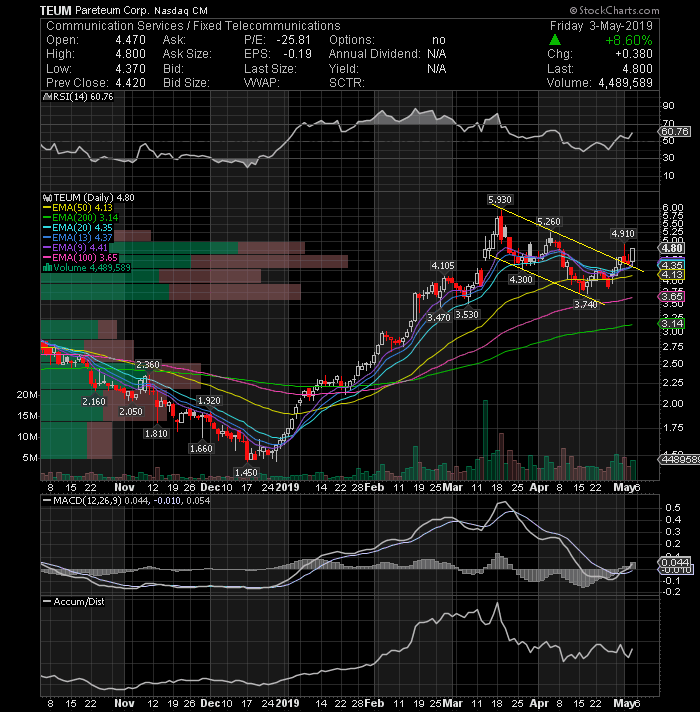This screenshot has width=700, height=712.
Task: Click the yellow 4.13 EMA axis tag
Action: point(671,275)
